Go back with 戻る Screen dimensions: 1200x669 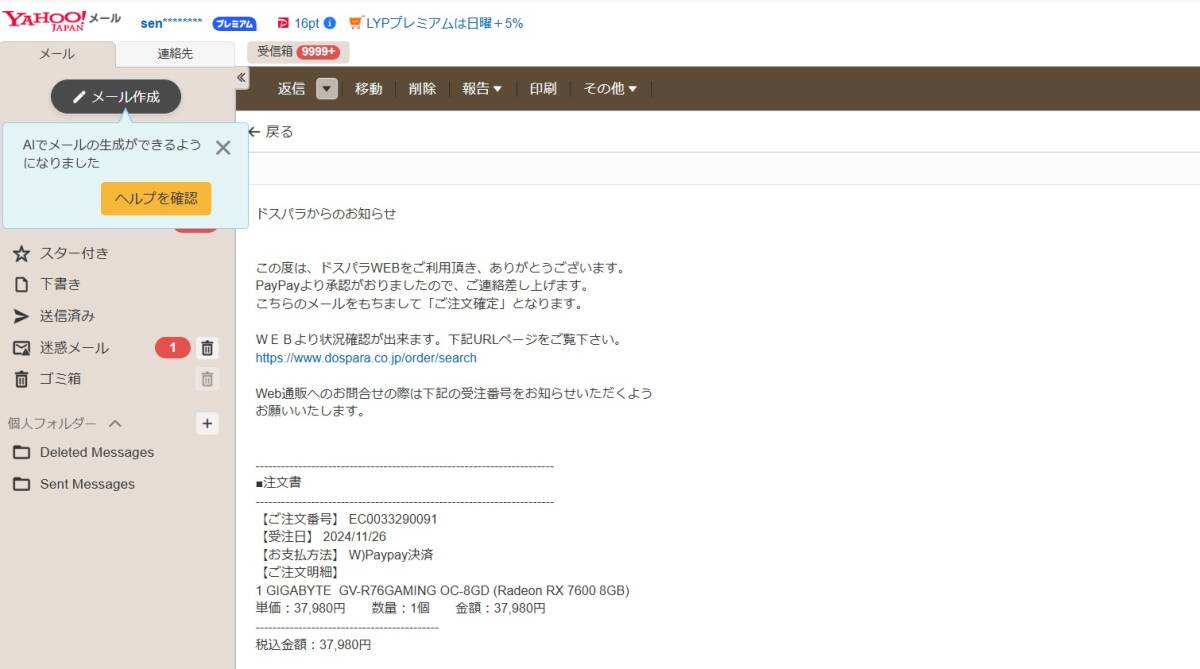[271, 131]
